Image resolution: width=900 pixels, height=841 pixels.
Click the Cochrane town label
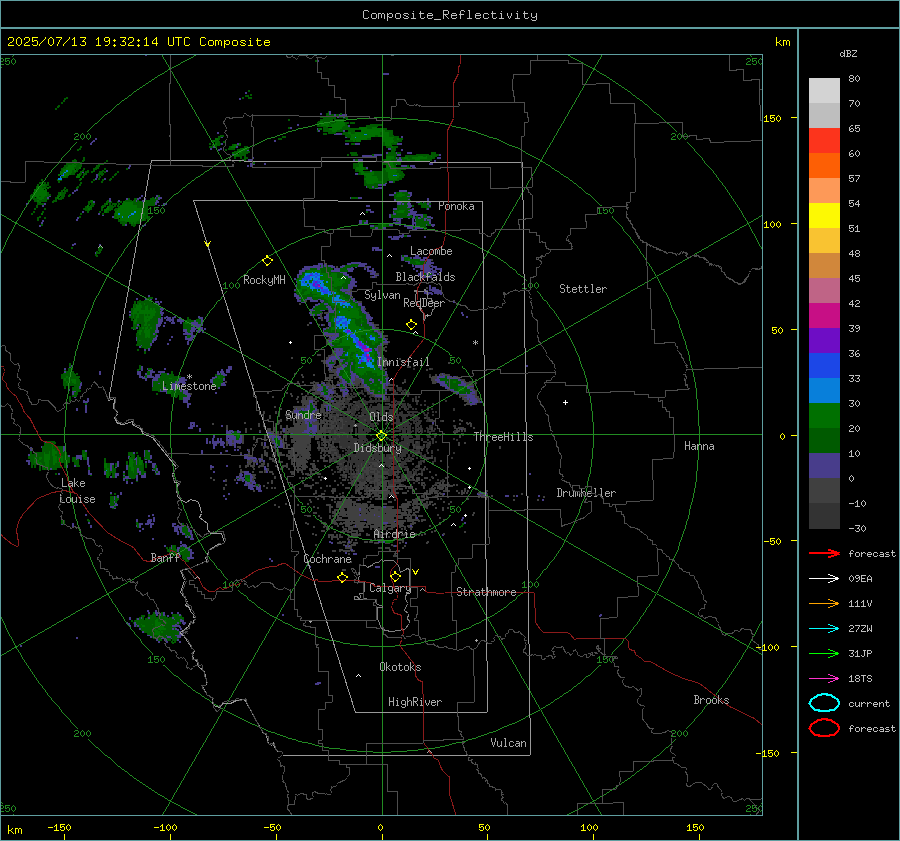327,559
